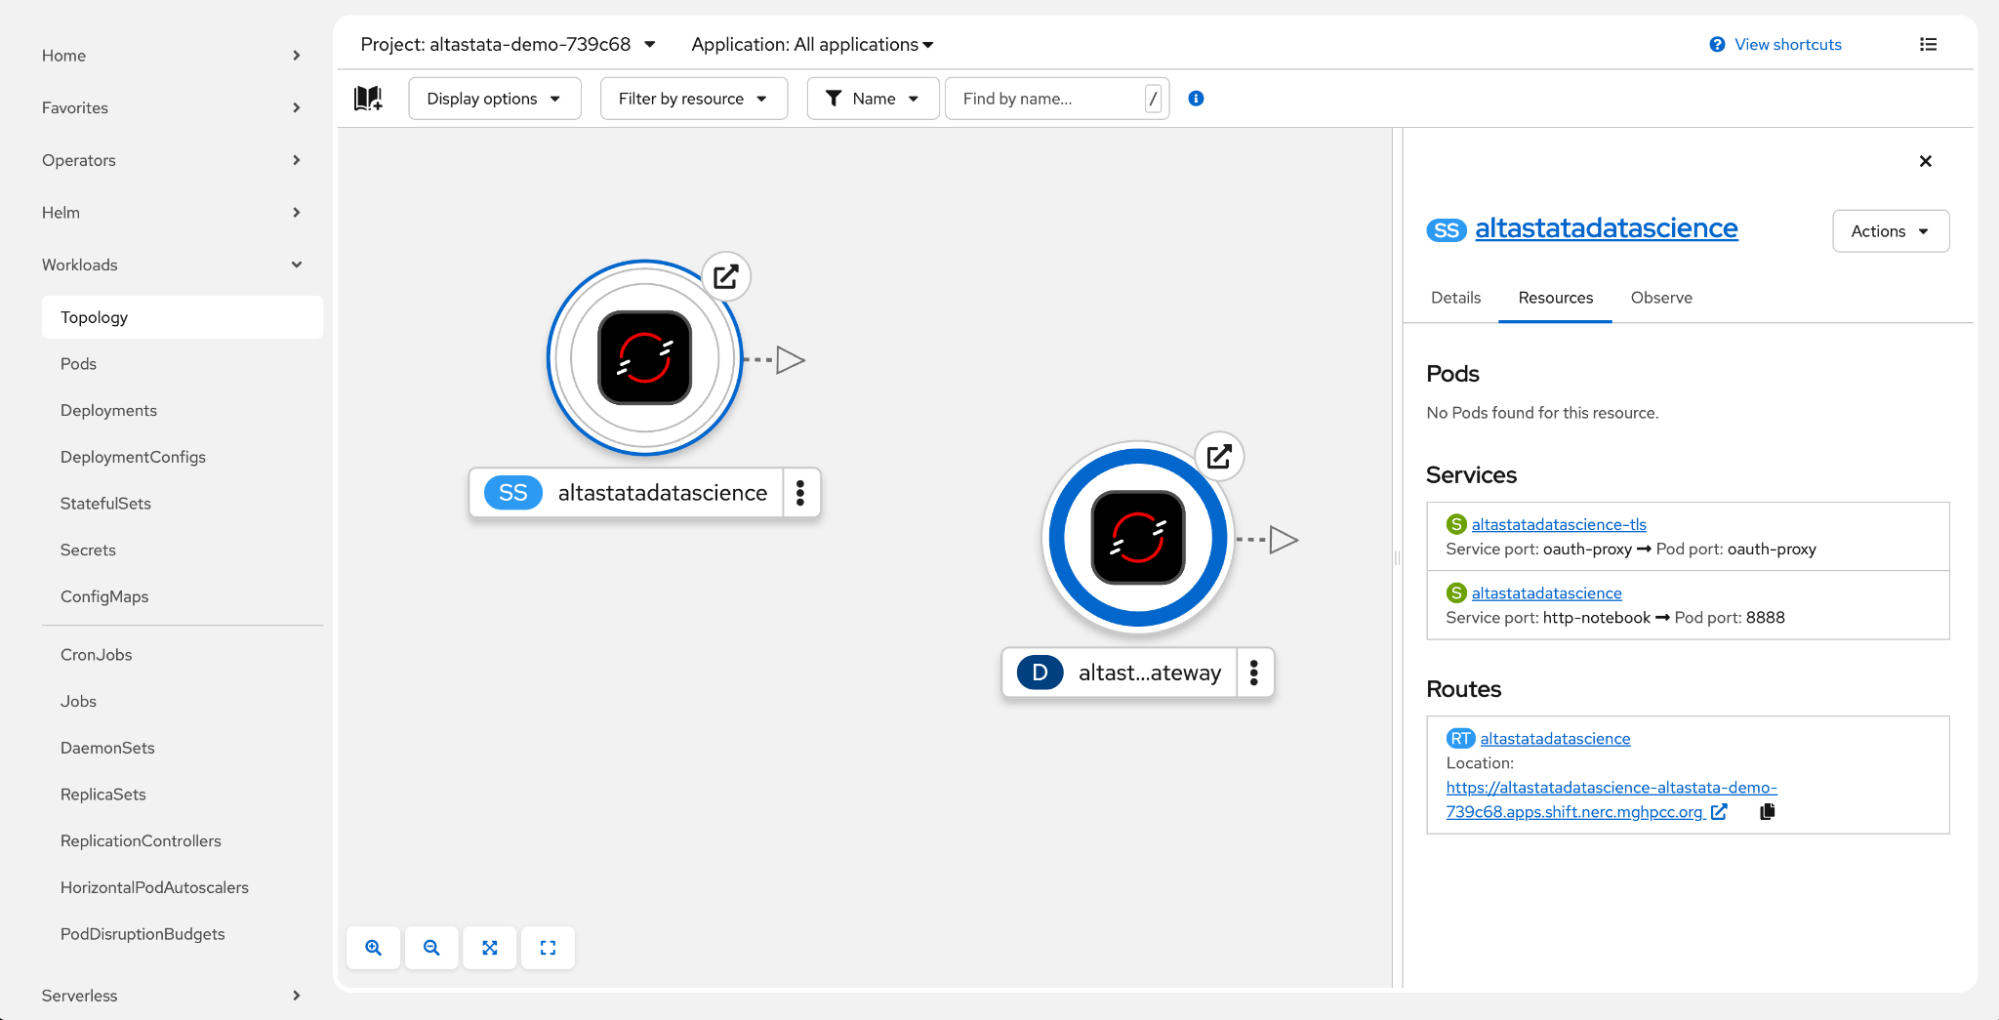Switch to the Details tab
1999x1020 pixels.
tap(1455, 298)
